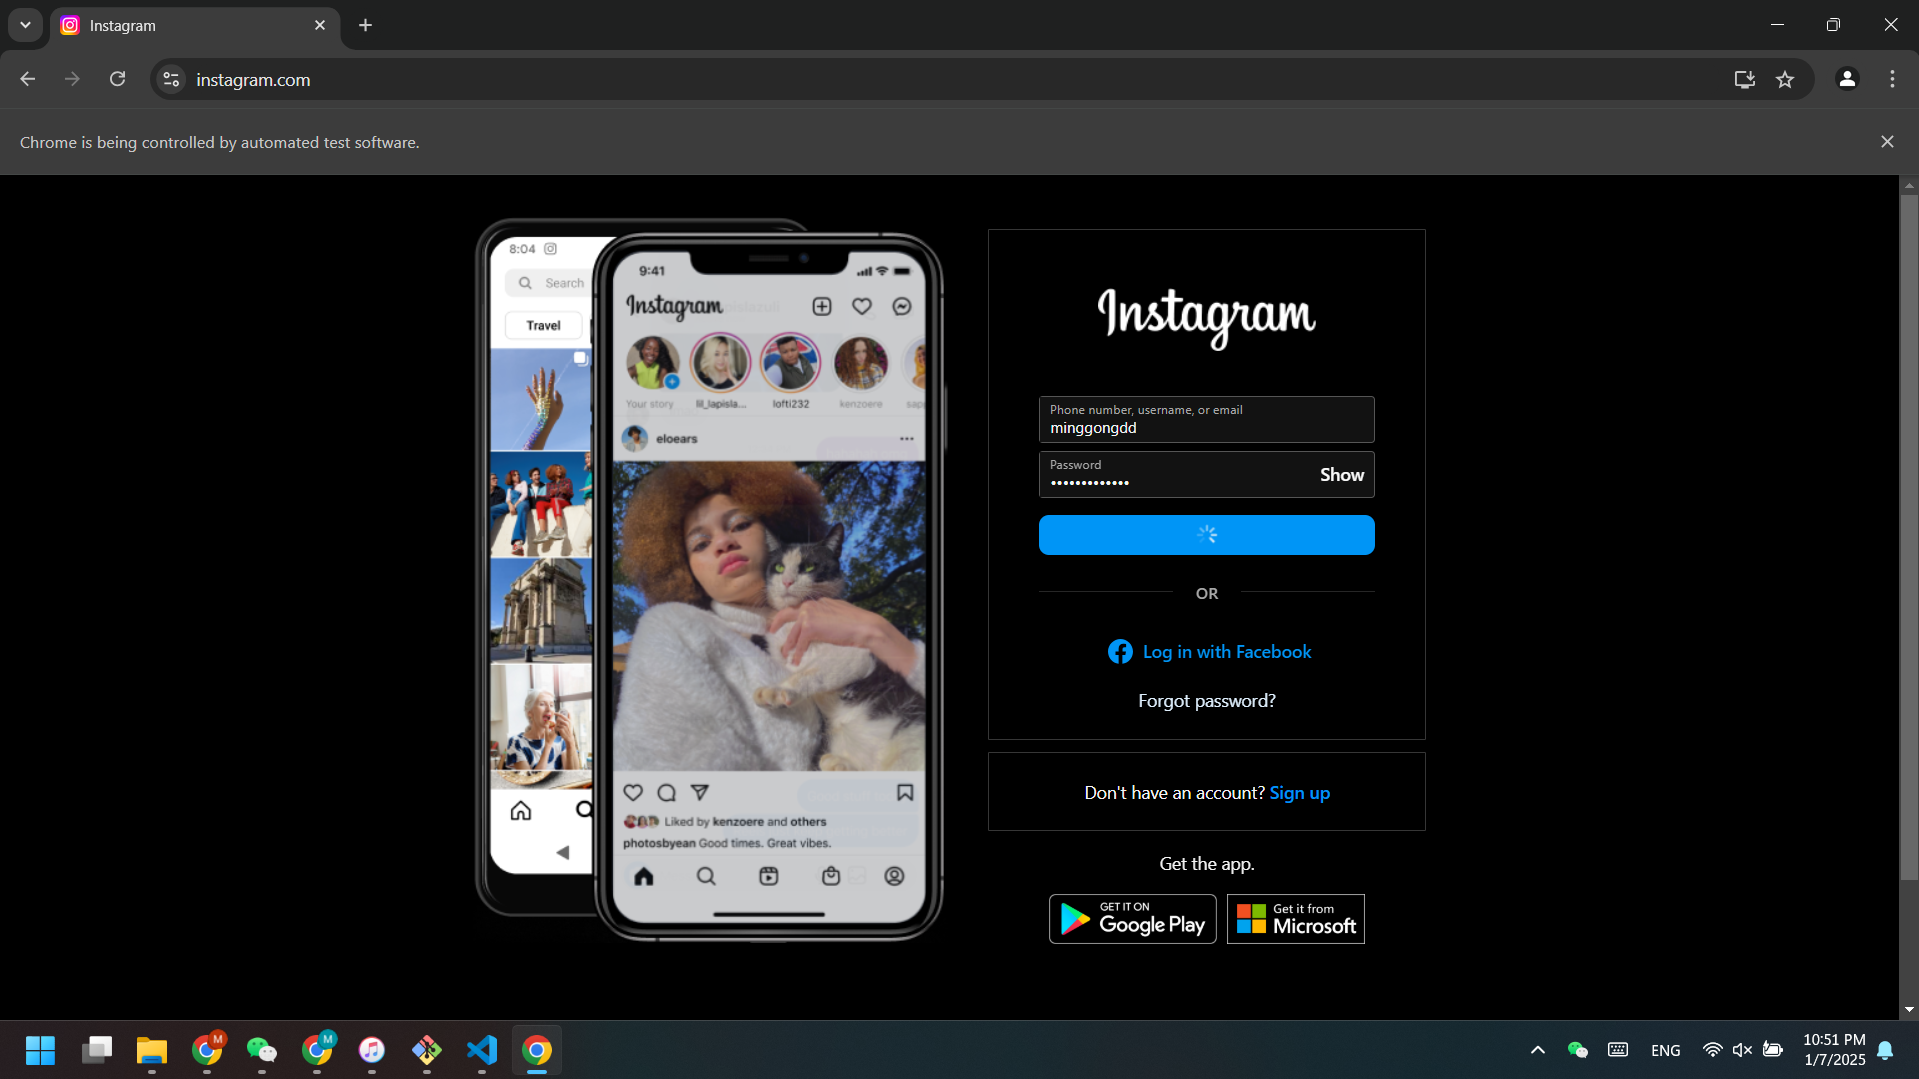1919x1079 pixels.
Task: Open Visual Studio Code from taskbar
Action: 482,1050
